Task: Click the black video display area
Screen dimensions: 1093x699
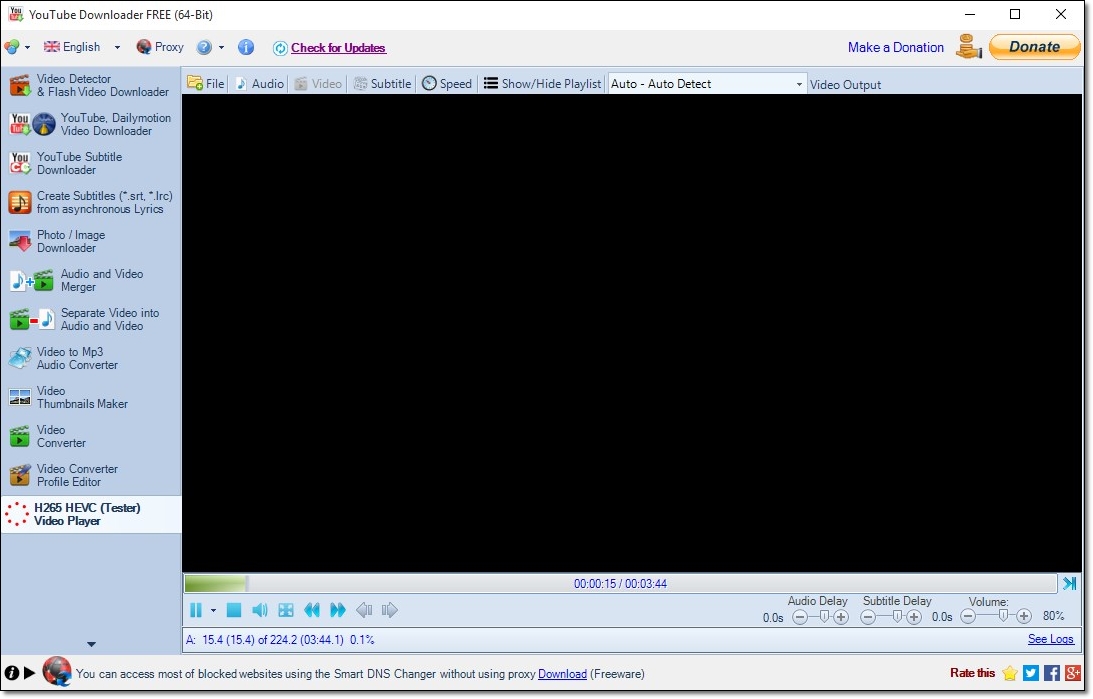Action: (x=632, y=333)
